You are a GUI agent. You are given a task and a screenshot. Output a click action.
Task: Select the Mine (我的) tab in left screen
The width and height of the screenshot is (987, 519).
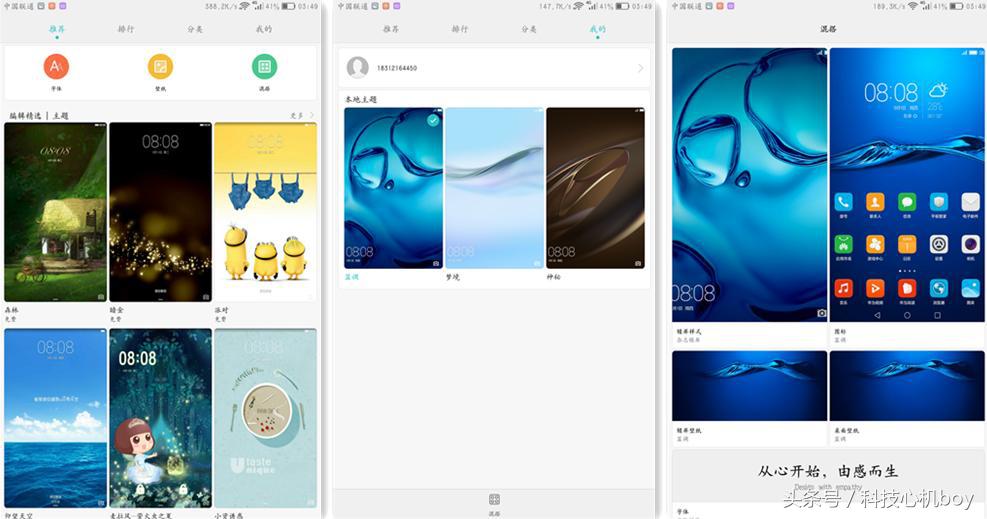[264, 29]
